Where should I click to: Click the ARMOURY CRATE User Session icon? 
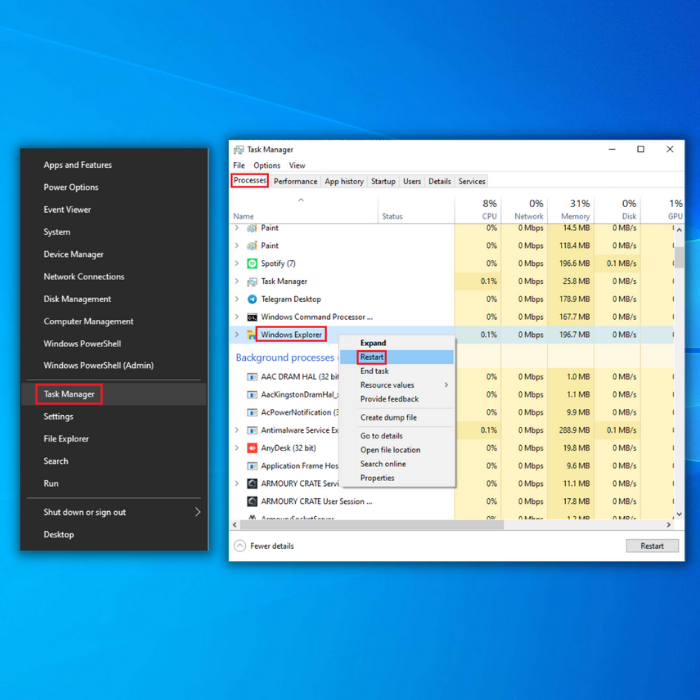[x=252, y=501]
